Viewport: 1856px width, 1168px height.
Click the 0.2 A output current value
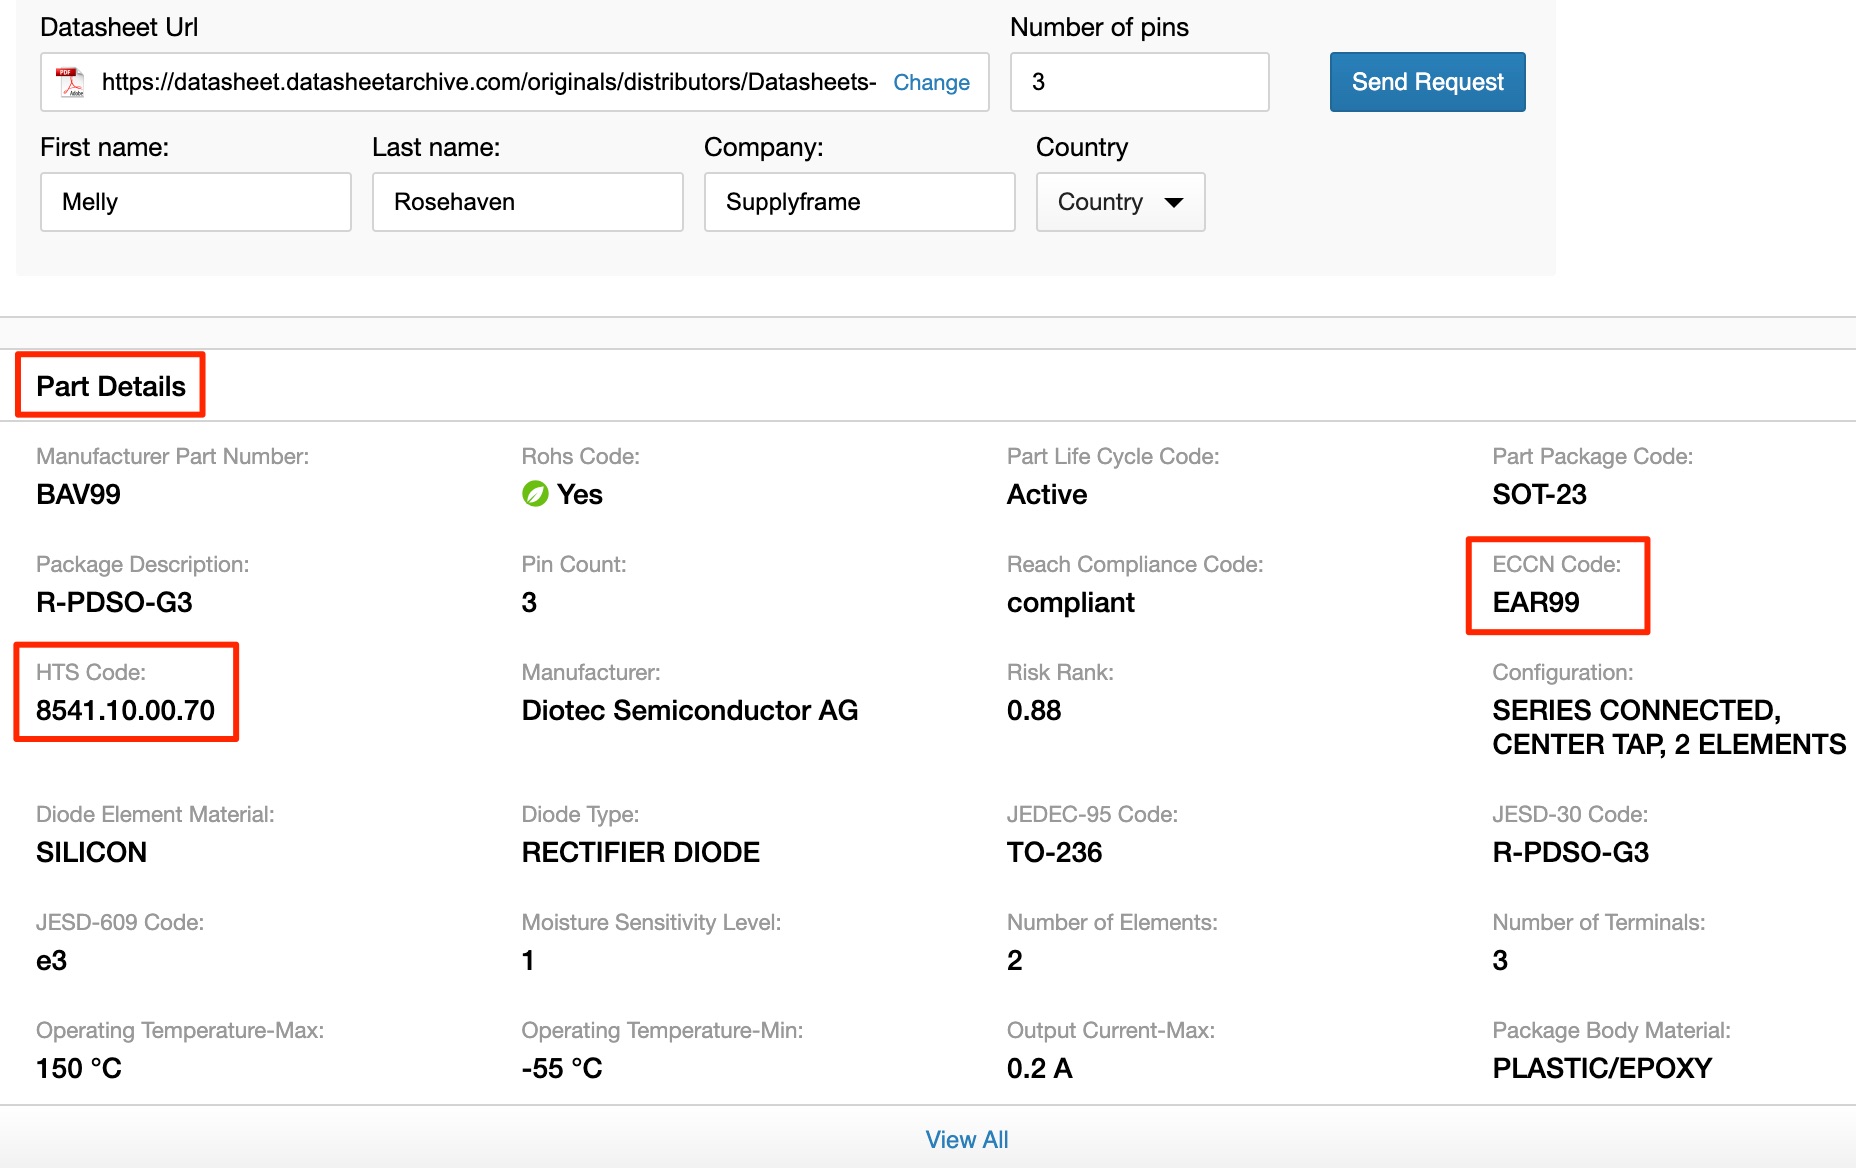click(x=1040, y=1068)
